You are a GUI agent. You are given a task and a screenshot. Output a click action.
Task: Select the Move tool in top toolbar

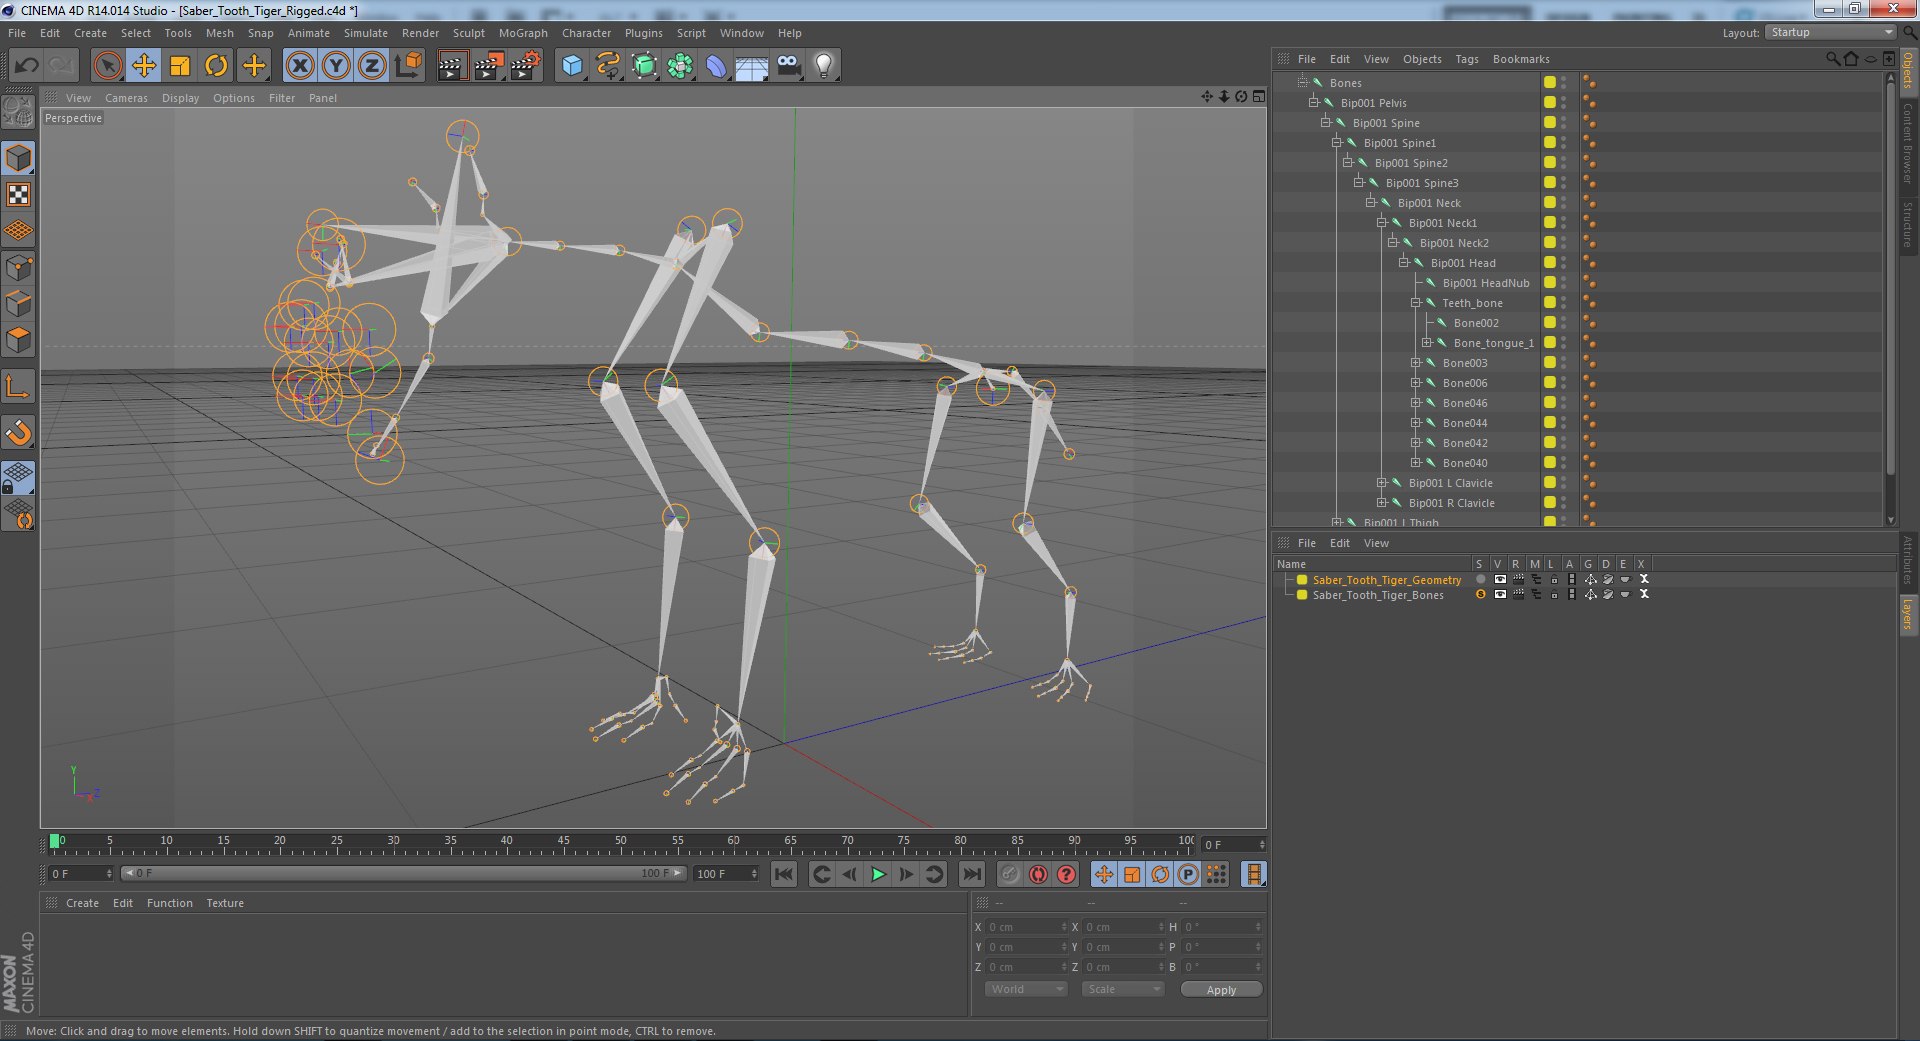point(144,66)
